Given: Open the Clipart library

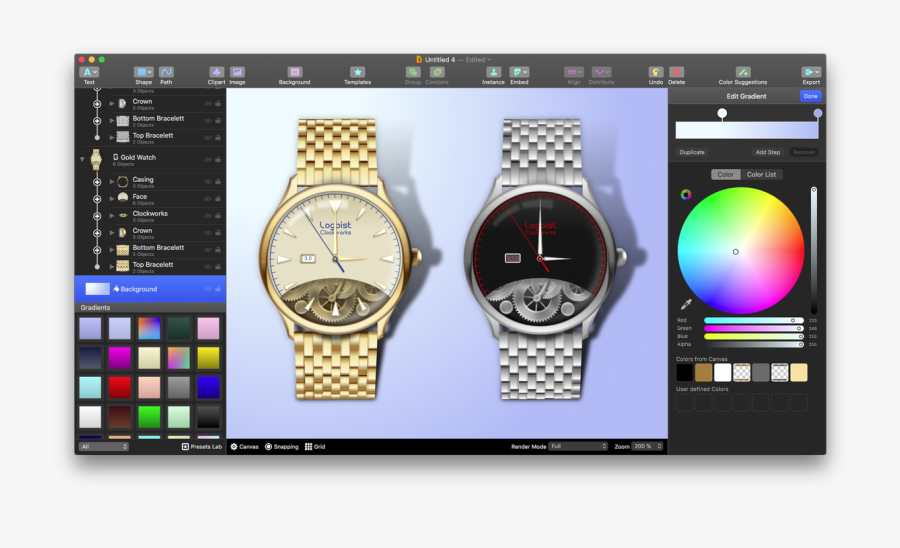Looking at the screenshot, I should 216,72.
